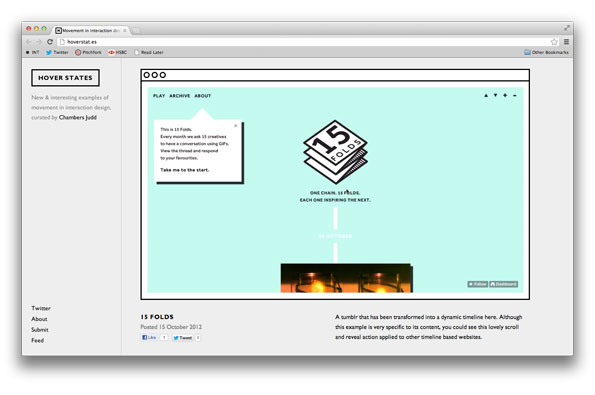Click the Posted 15 October 2012 text
The height and width of the screenshot is (395, 595).
(171, 327)
